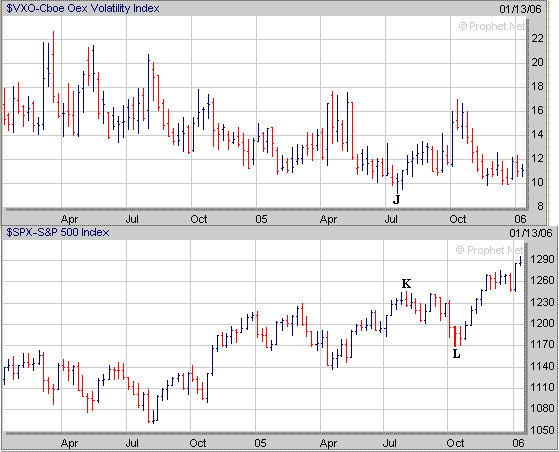Screen dimensions: 559x452
Task: Select the 01/13/06 date on the SPX chart
Action: coord(530,233)
